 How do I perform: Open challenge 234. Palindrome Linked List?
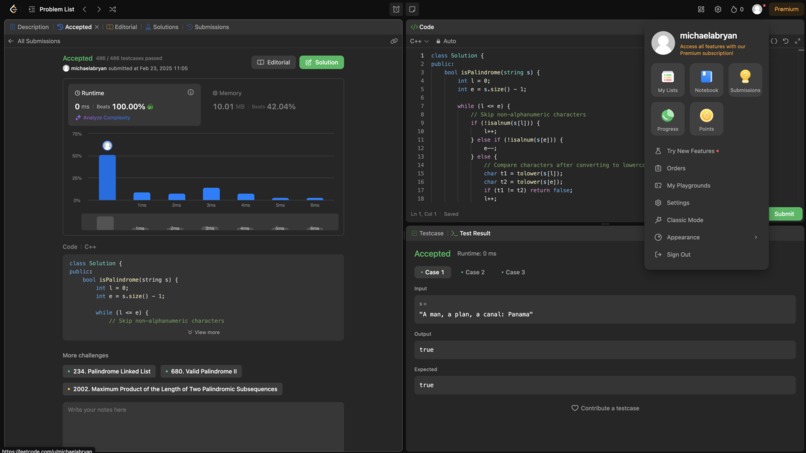pyautogui.click(x=108, y=371)
